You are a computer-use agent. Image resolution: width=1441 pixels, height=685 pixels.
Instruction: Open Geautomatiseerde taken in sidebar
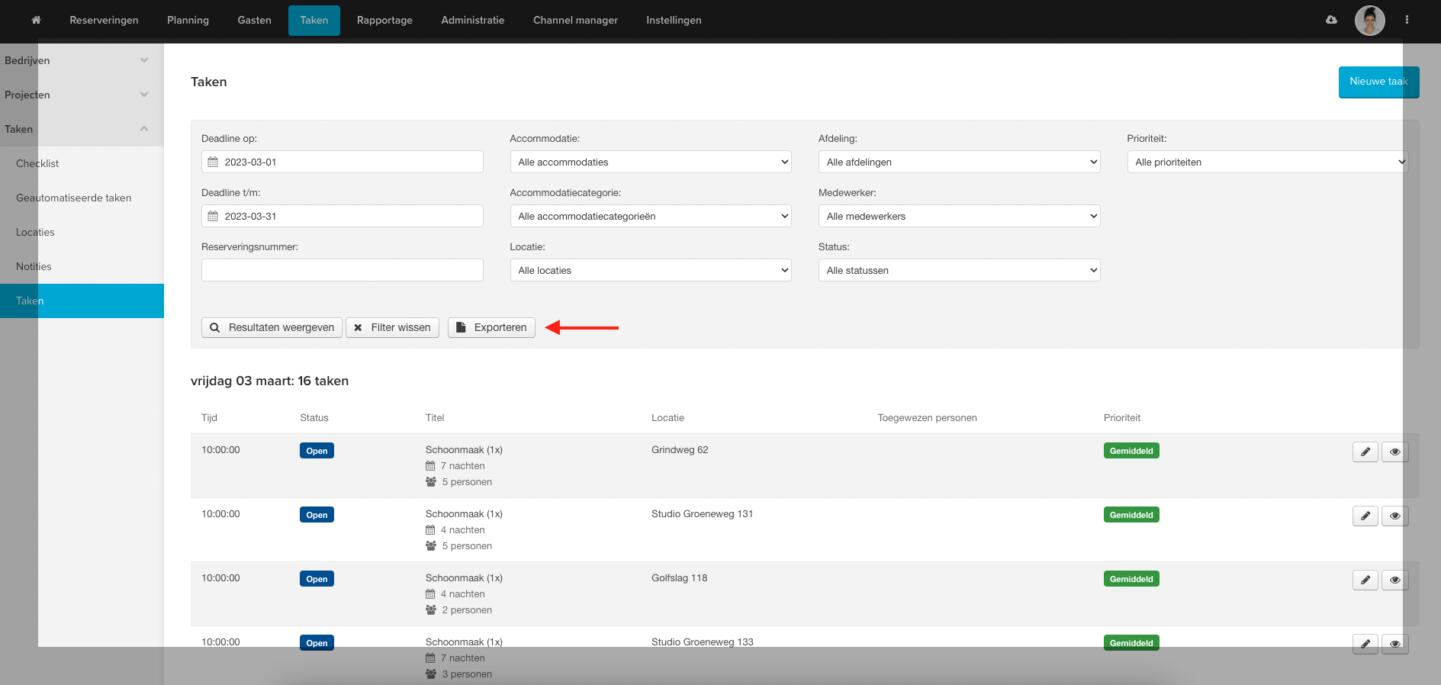click(x=74, y=198)
